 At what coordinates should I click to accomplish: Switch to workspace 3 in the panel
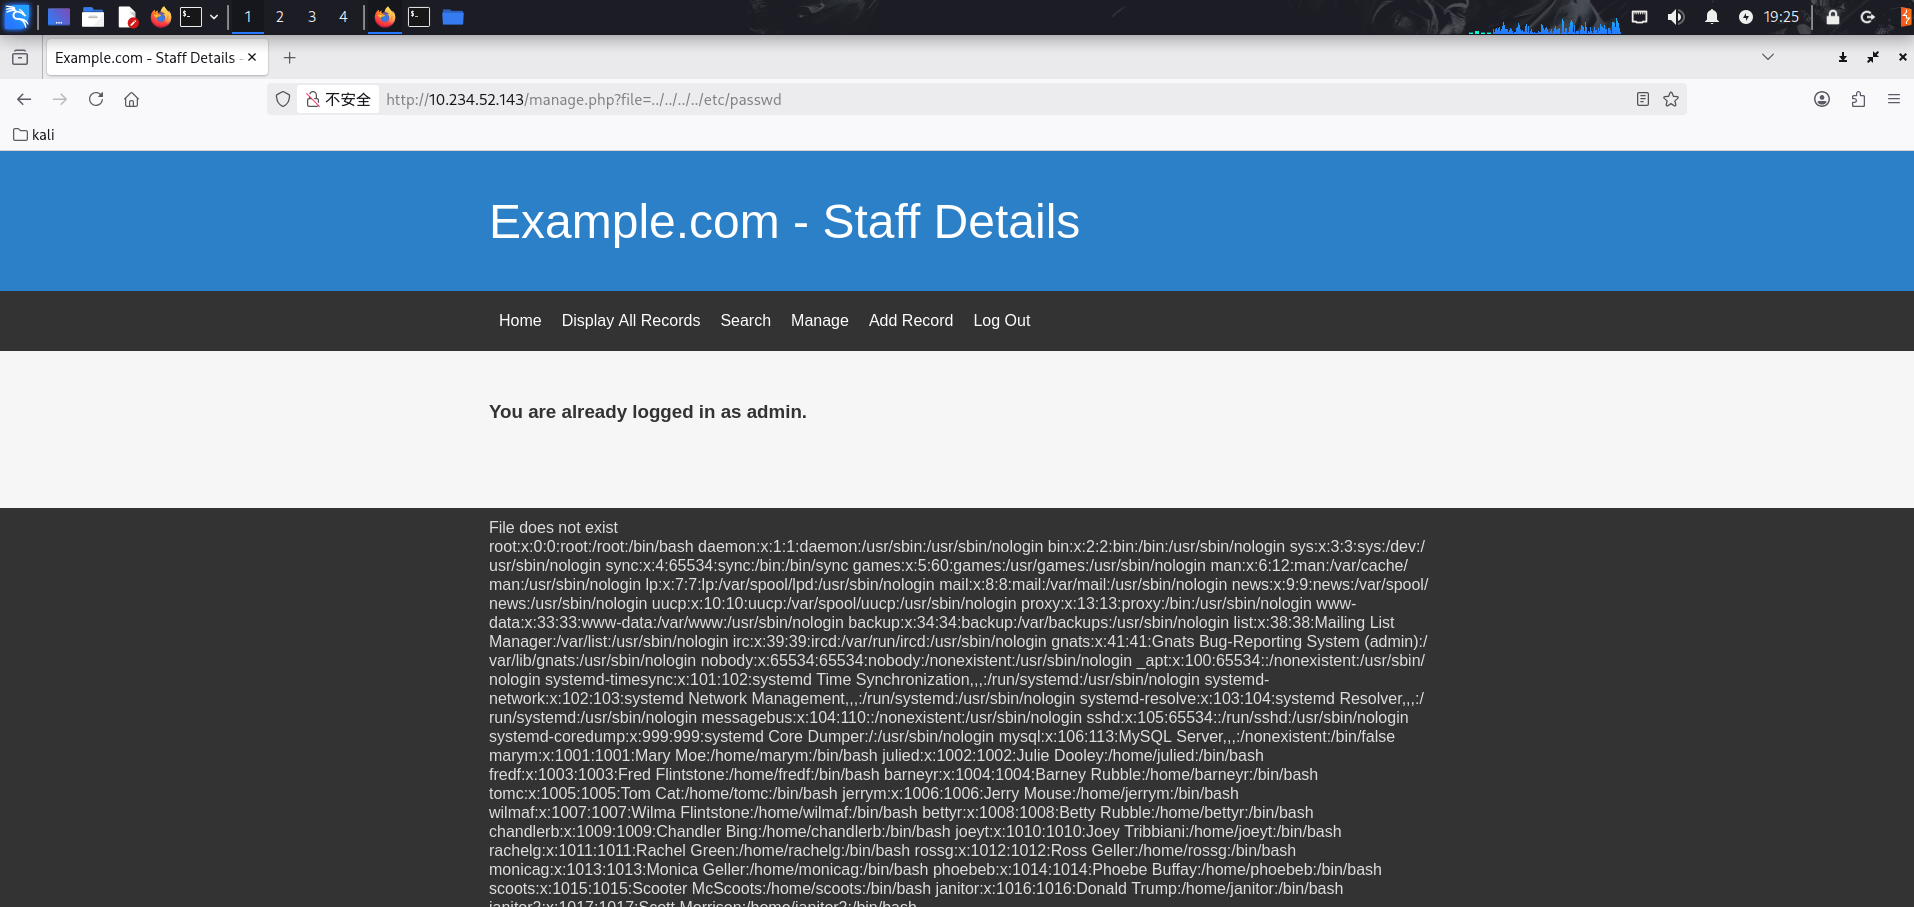click(312, 17)
